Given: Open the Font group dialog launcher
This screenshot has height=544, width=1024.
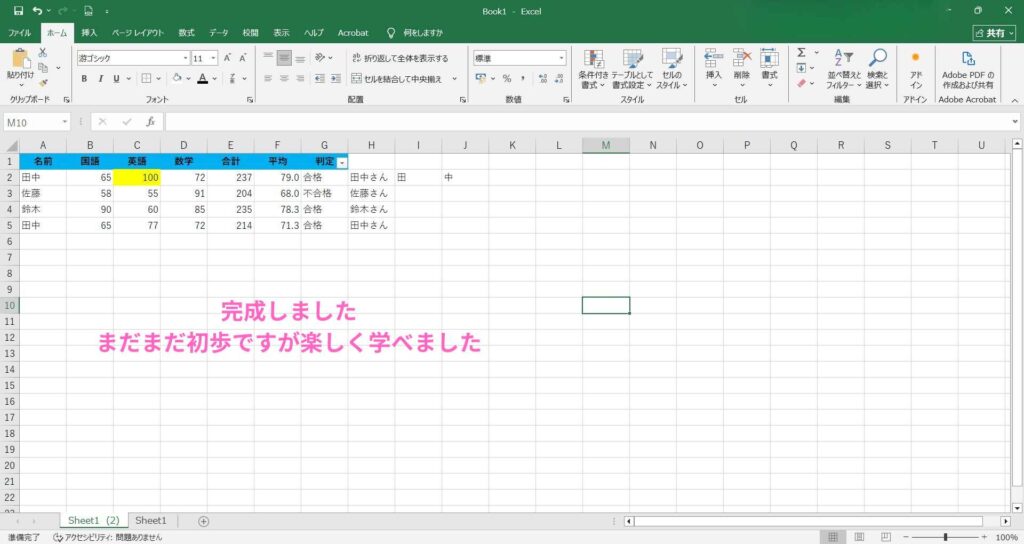Looking at the screenshot, I should (x=250, y=99).
